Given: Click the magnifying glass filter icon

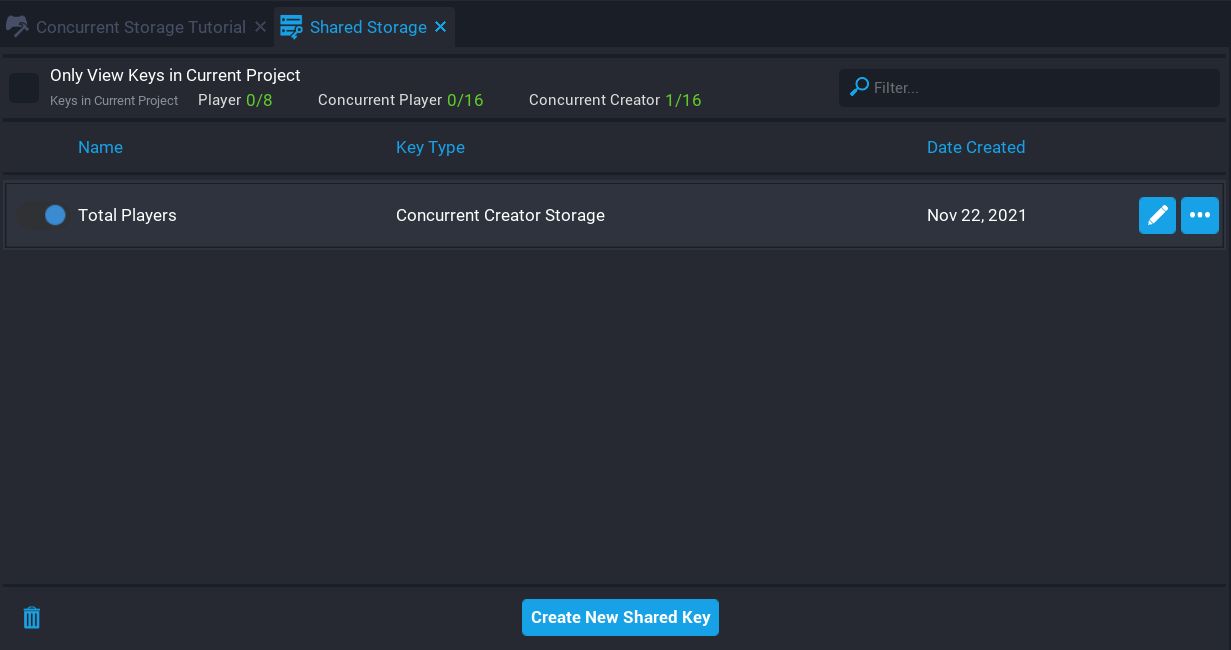Looking at the screenshot, I should click(859, 87).
